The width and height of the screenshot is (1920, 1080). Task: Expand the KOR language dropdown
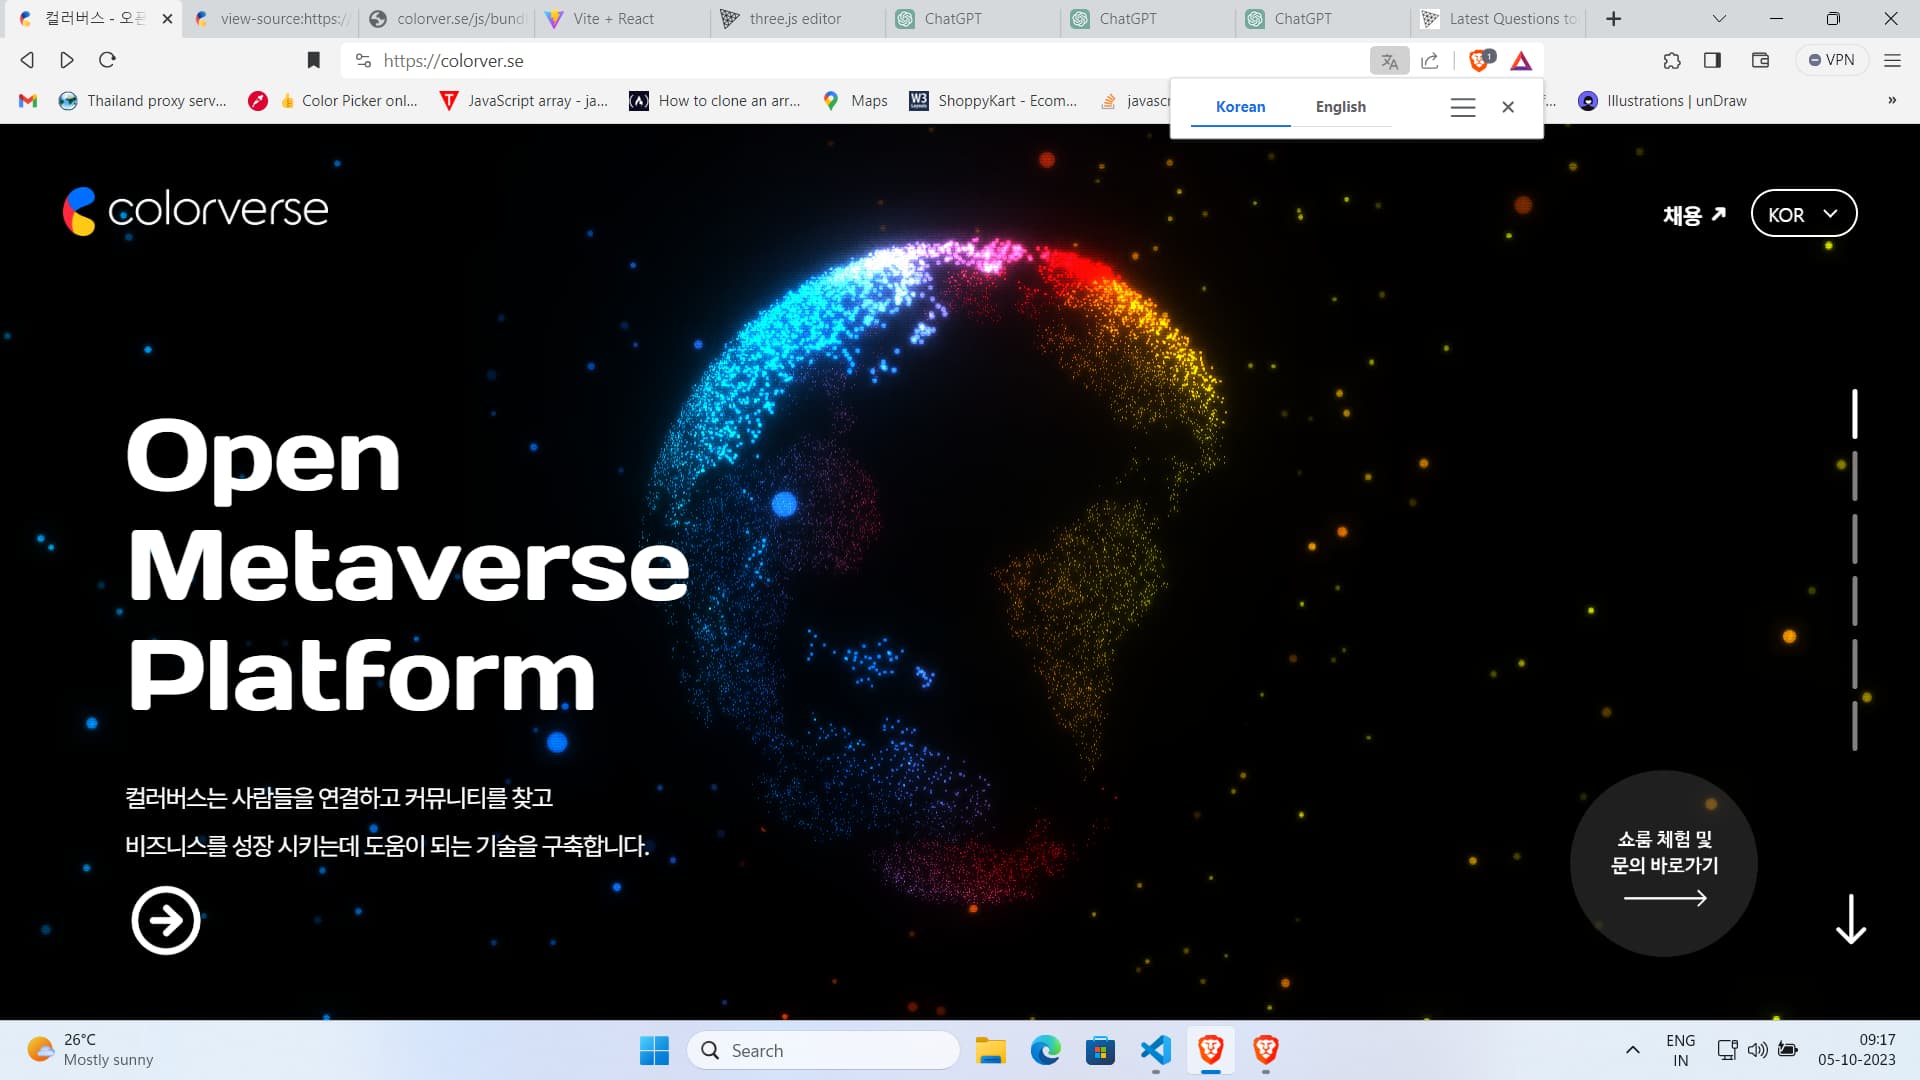pyautogui.click(x=1803, y=214)
